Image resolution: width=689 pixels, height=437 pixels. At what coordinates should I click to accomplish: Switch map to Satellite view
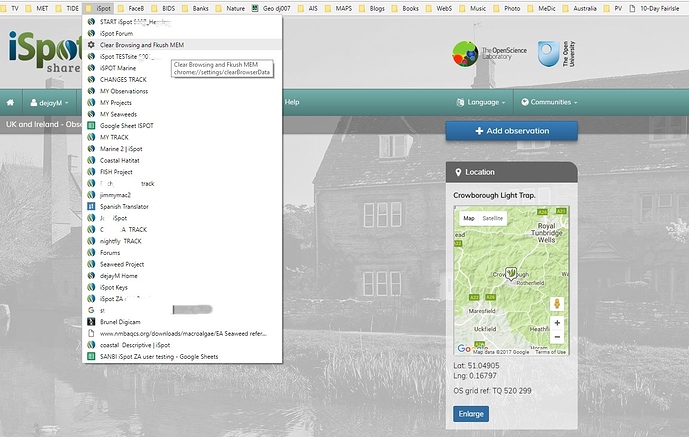click(x=492, y=218)
